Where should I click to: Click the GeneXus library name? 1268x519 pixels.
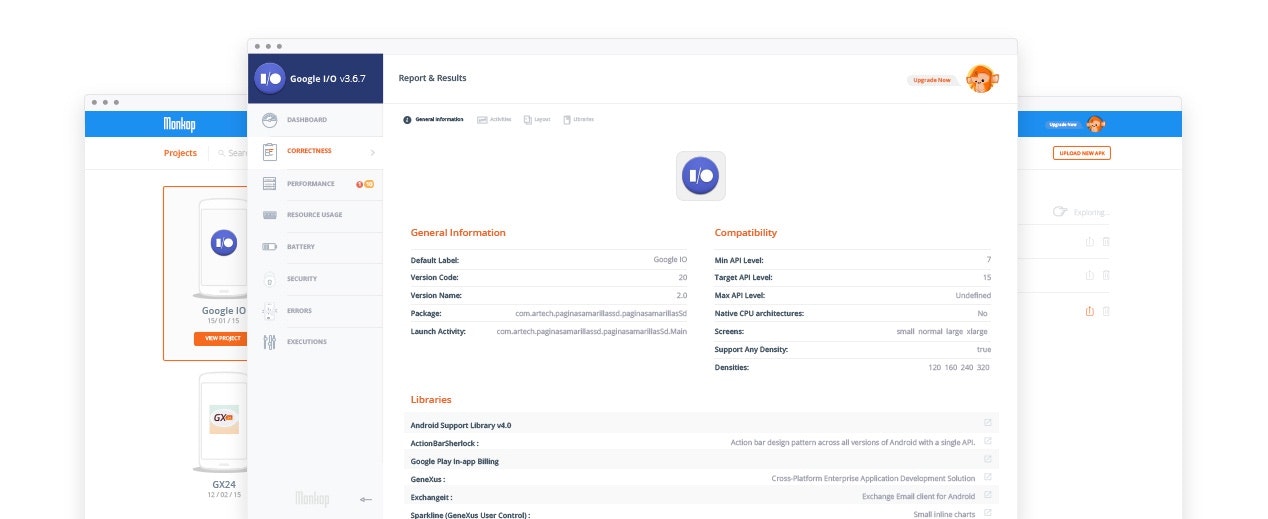(x=428, y=479)
